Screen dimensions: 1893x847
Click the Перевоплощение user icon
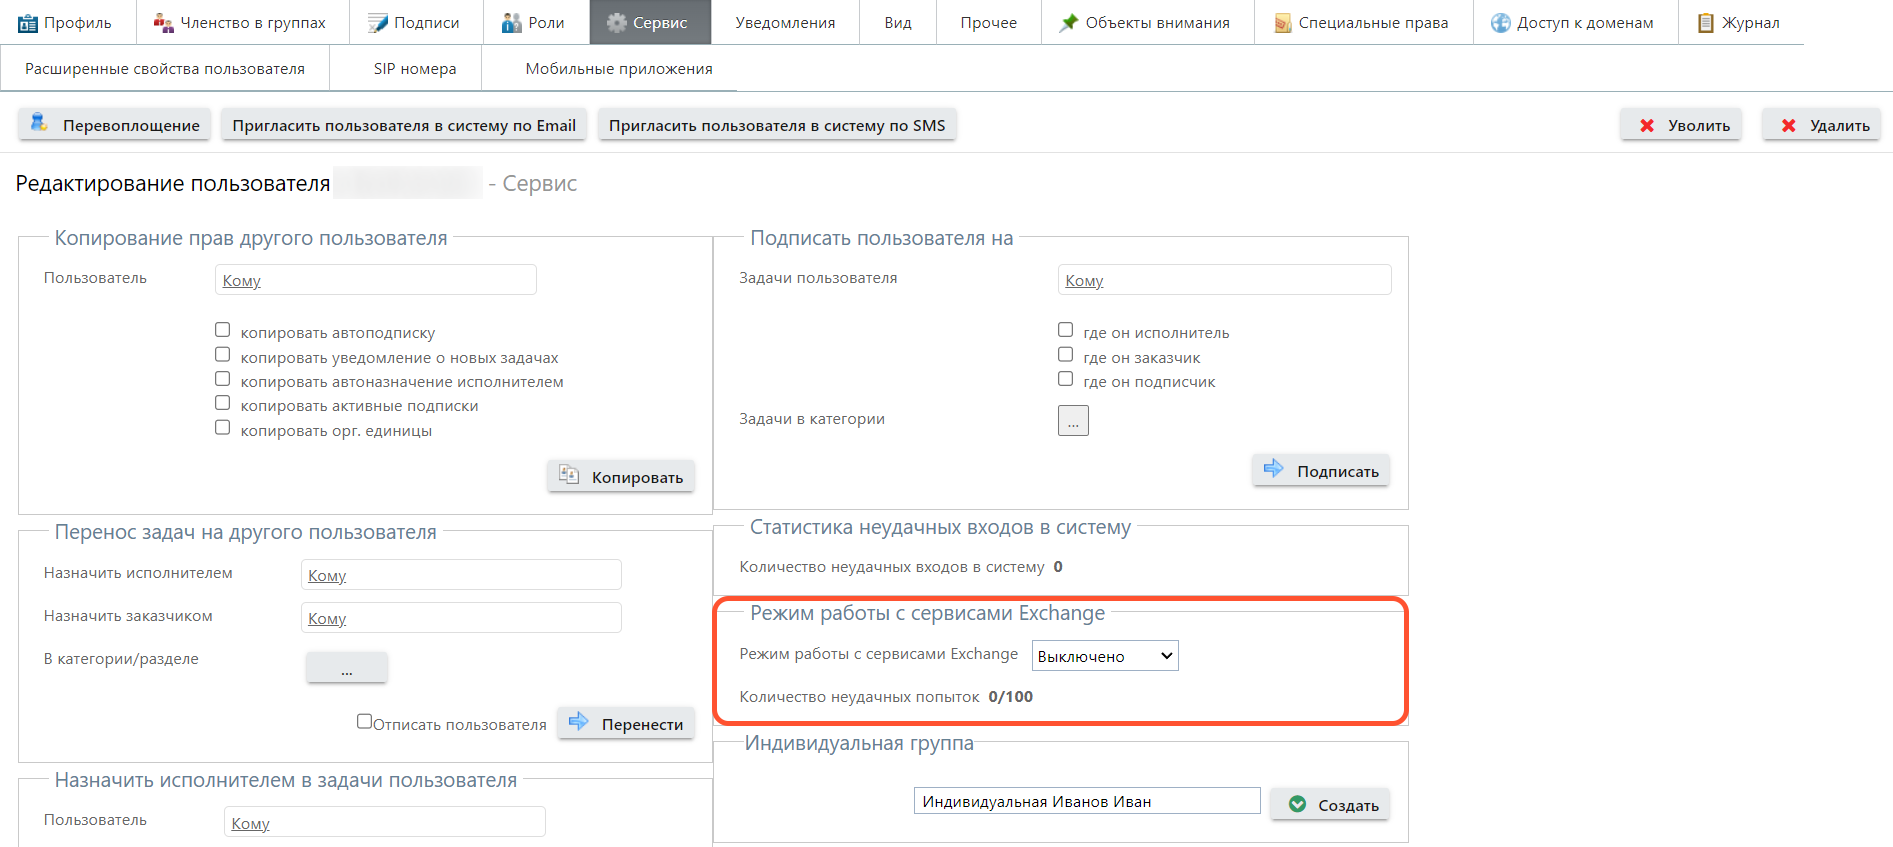[39, 122]
